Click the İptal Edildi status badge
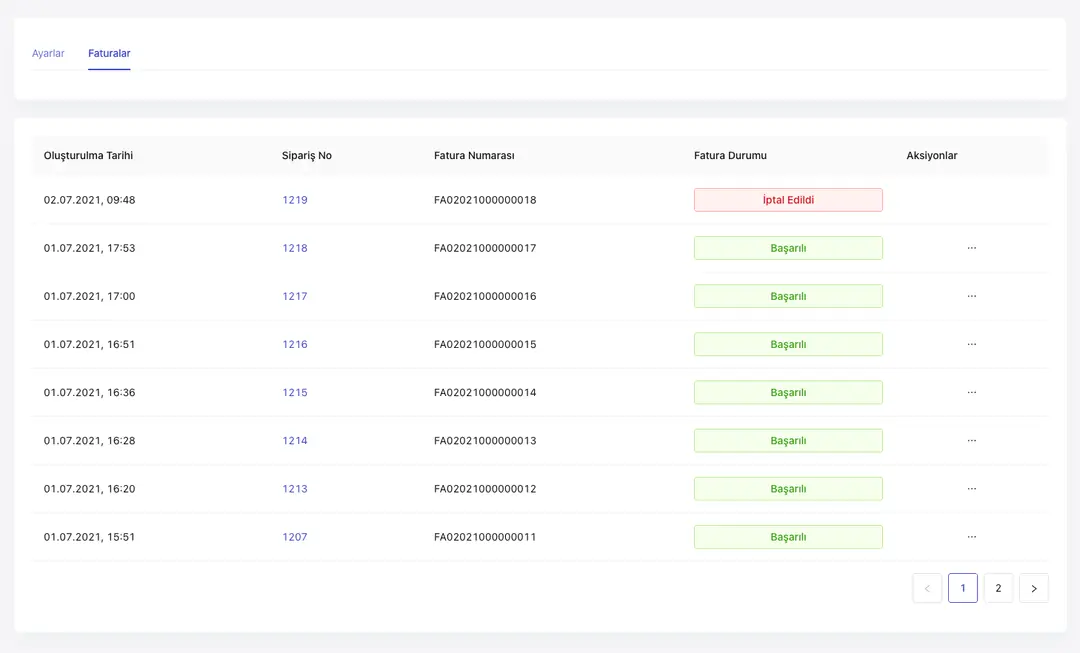The height and width of the screenshot is (653, 1080). coord(788,200)
